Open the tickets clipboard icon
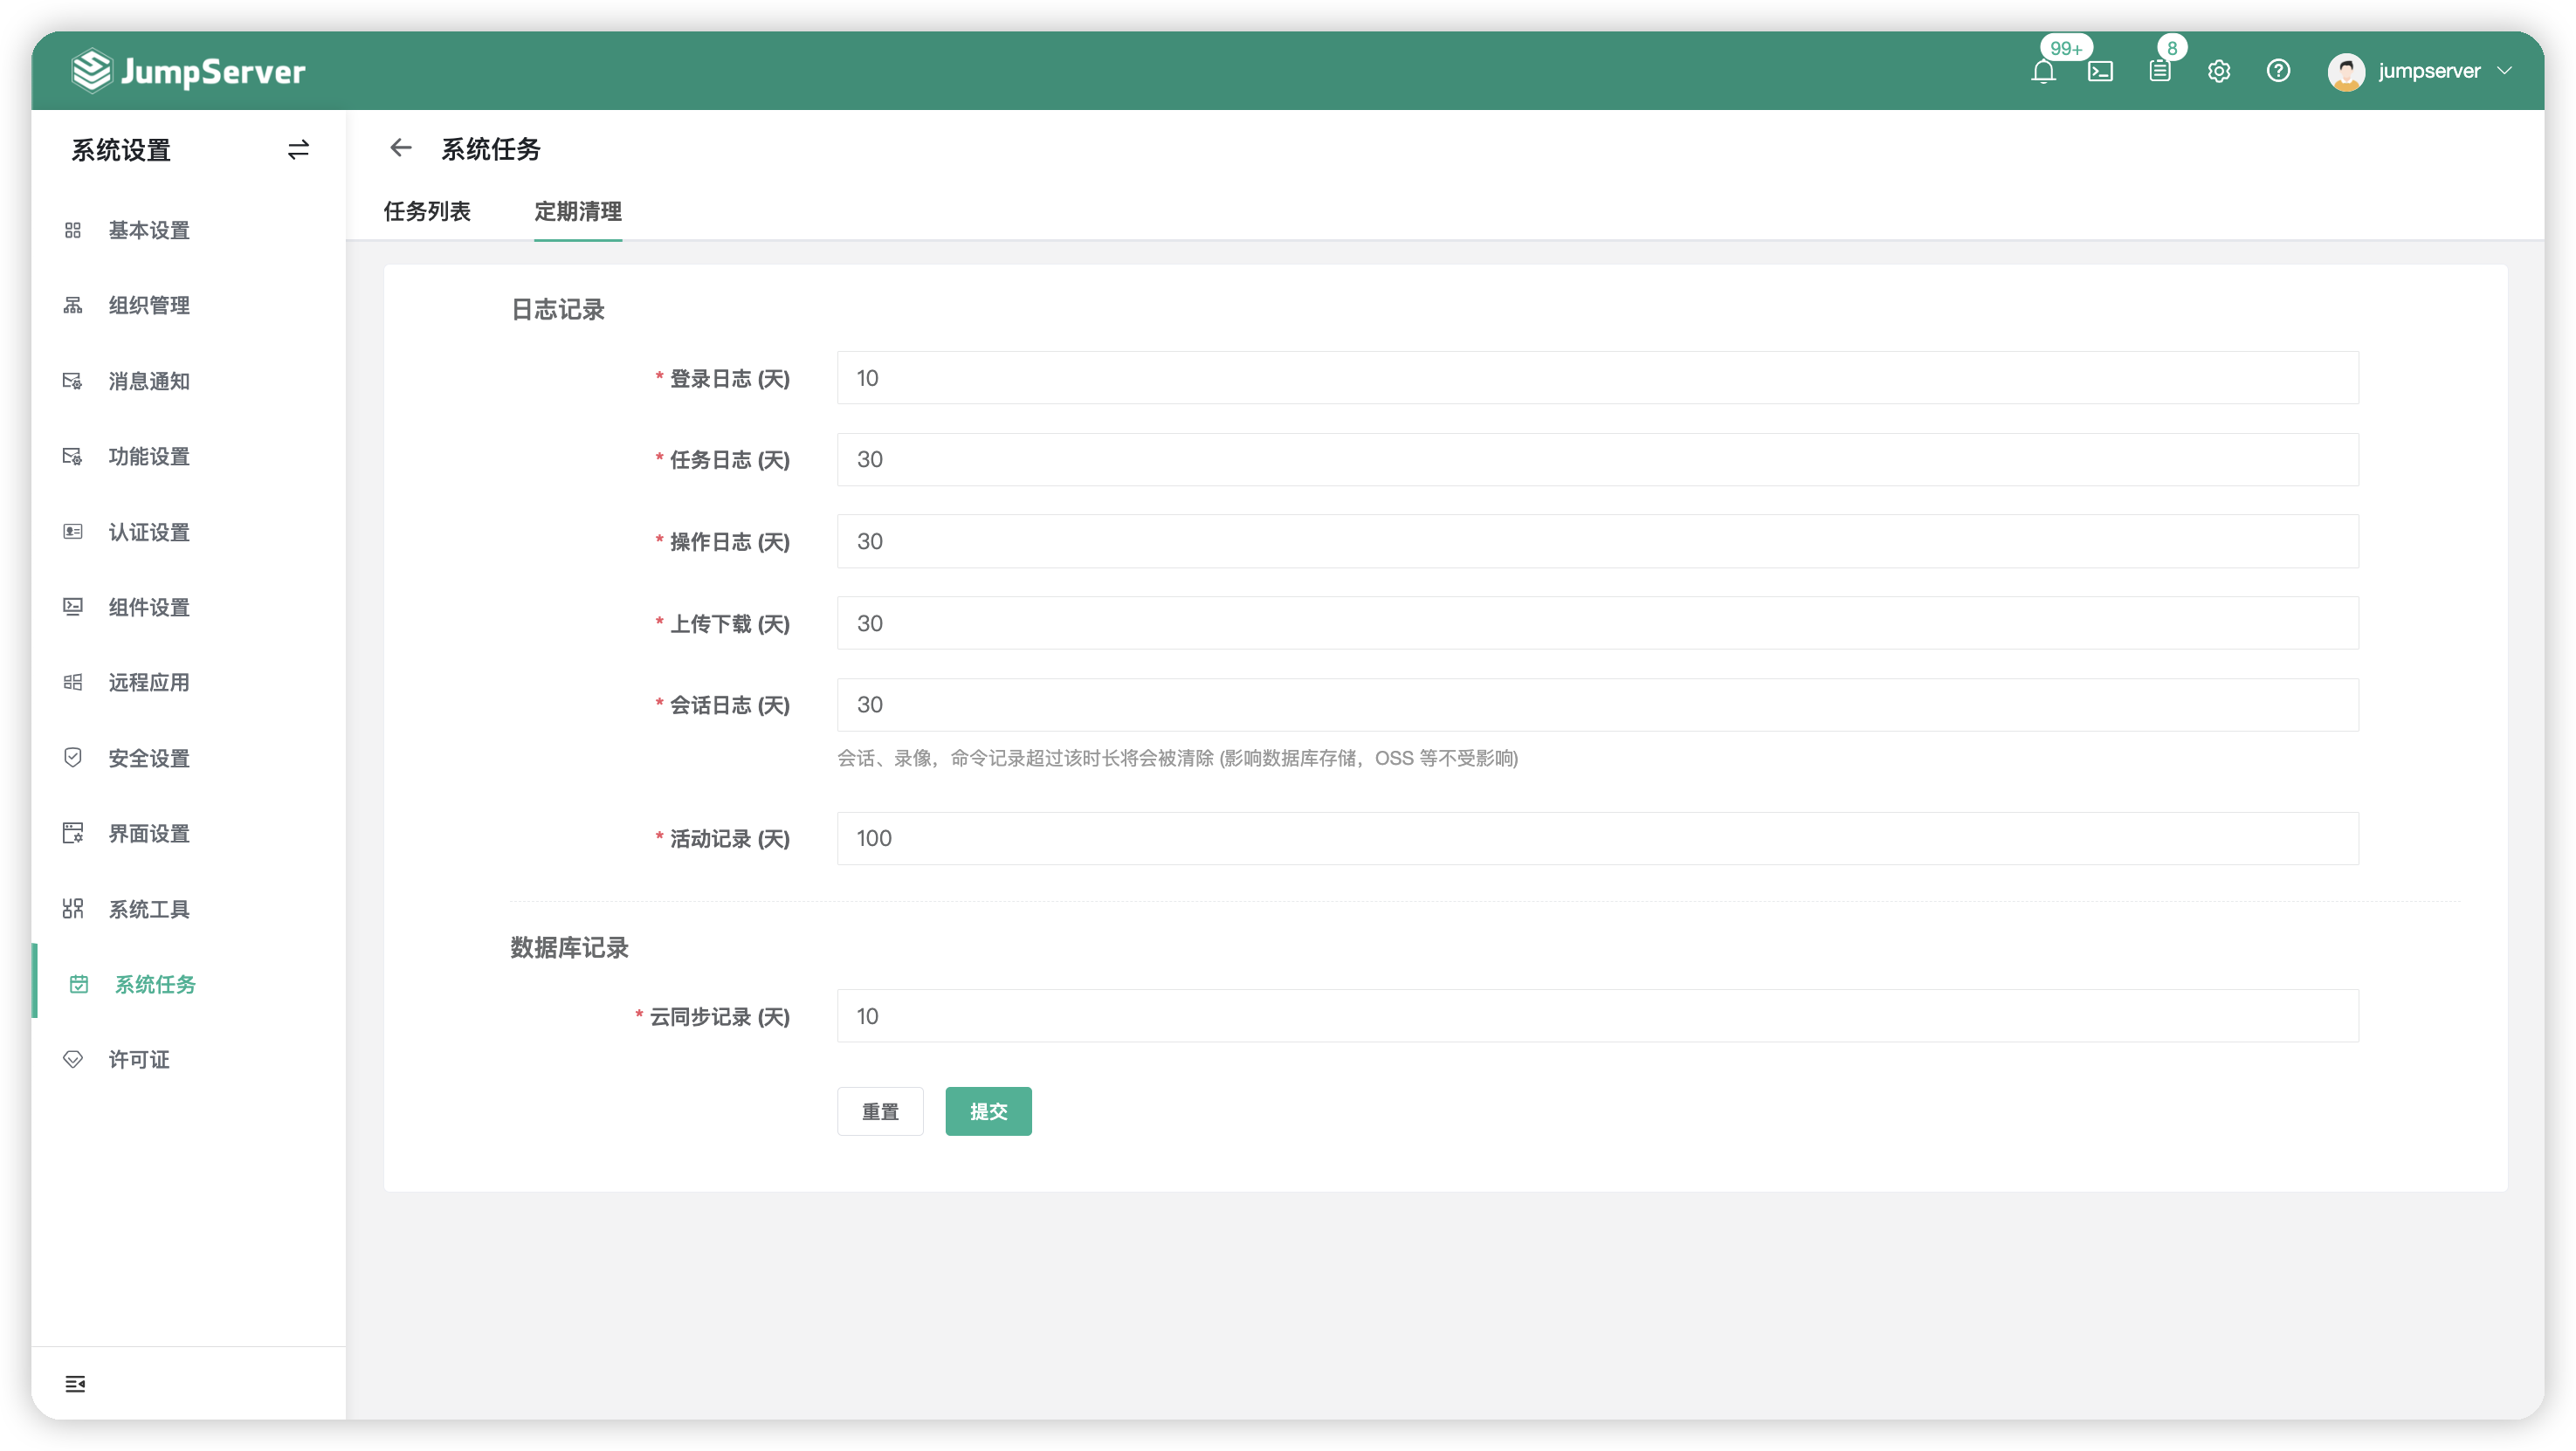The image size is (2576, 1451). (2160, 71)
